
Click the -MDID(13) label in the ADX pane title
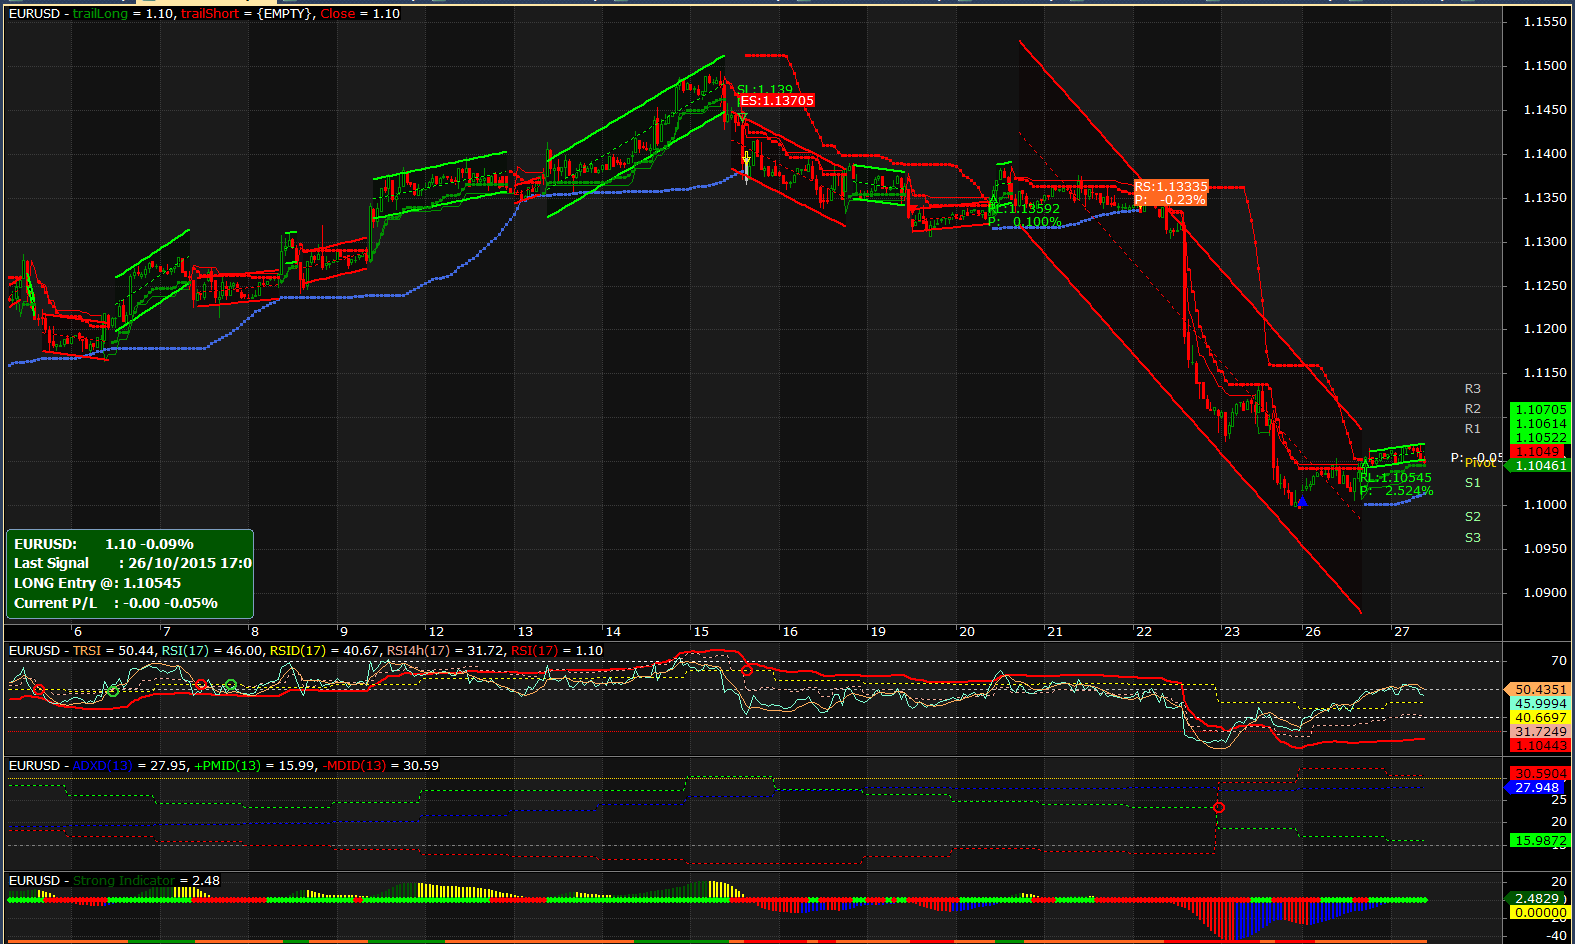(354, 766)
